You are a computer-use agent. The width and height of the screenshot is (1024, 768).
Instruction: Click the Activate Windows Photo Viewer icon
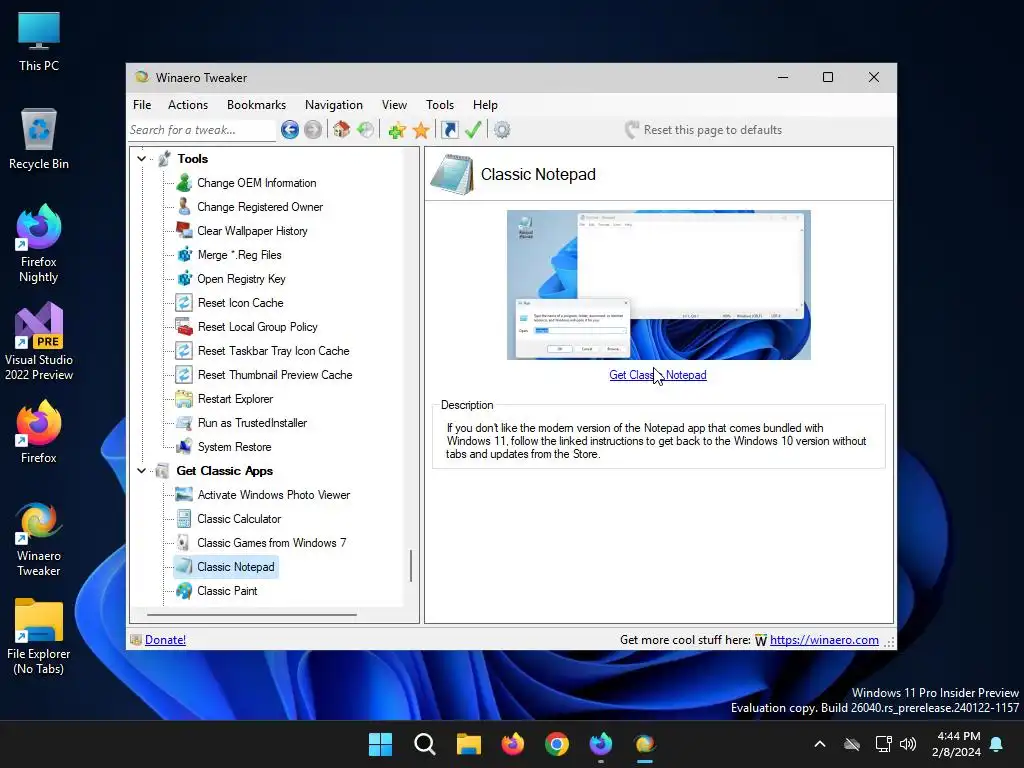pos(184,495)
